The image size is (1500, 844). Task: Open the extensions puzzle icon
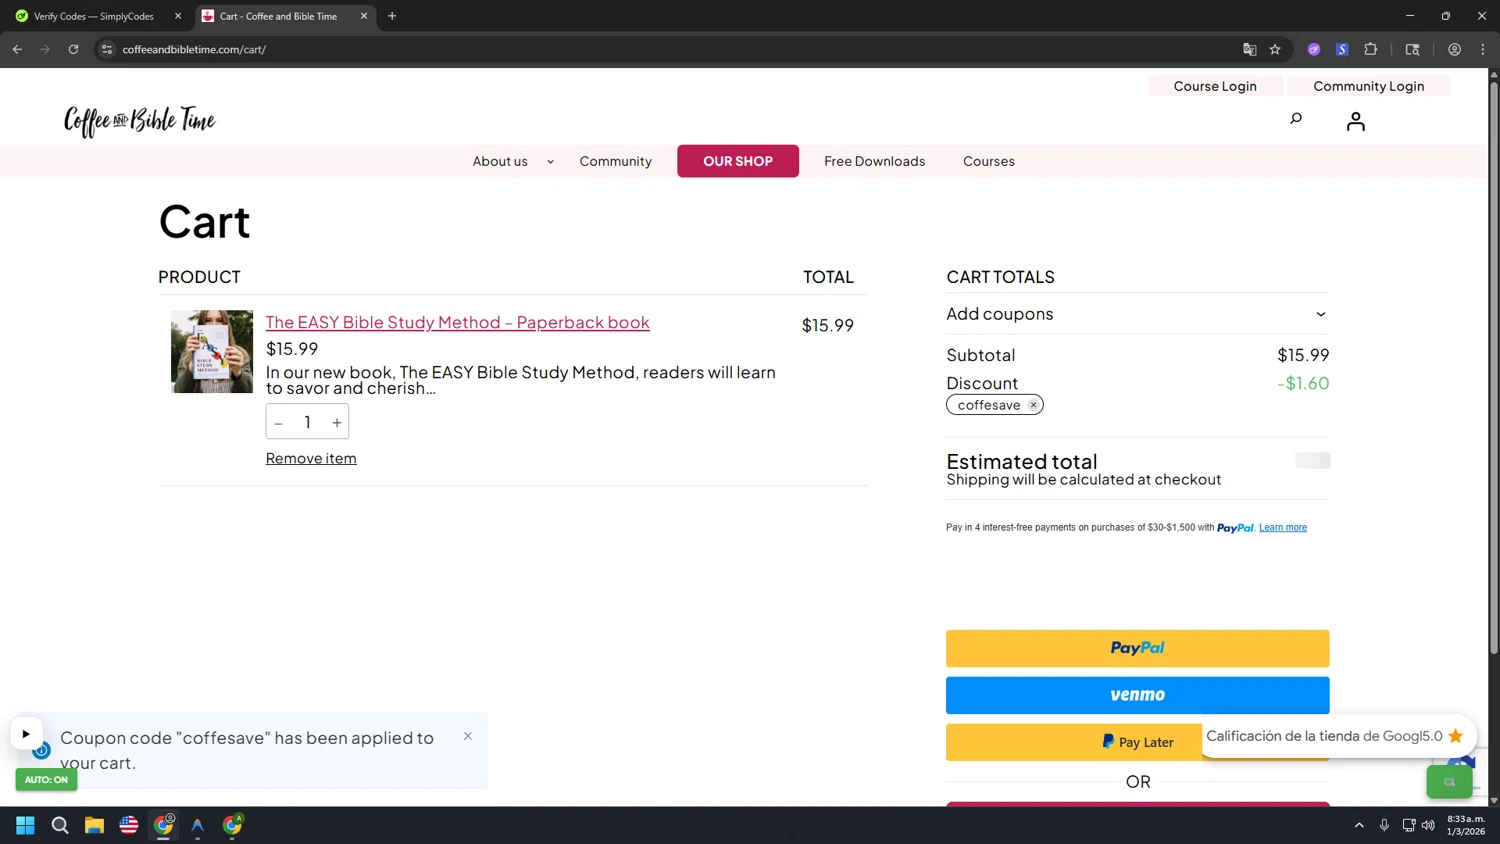point(1371,49)
